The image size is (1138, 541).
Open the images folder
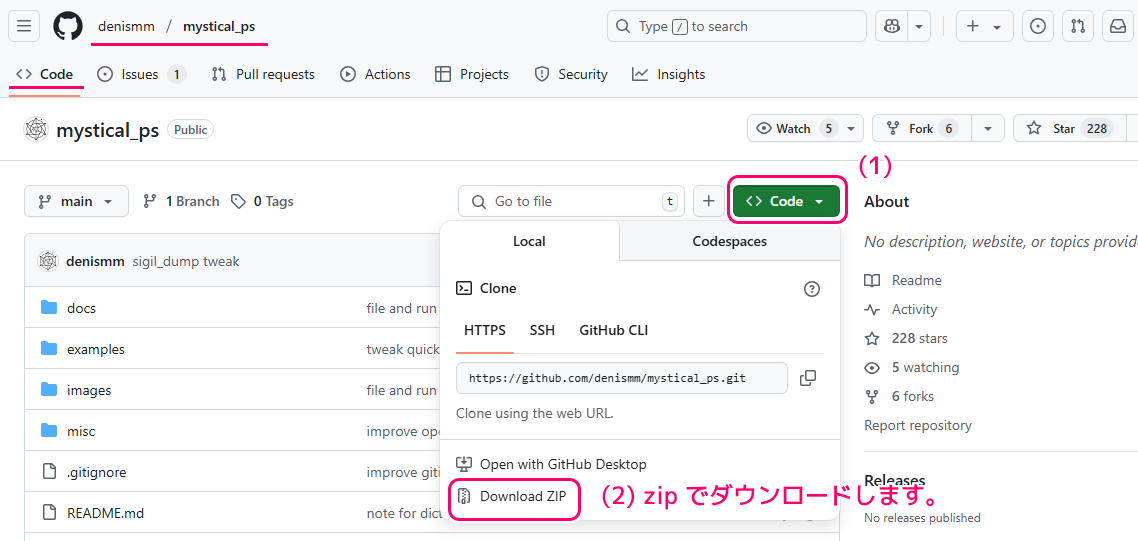pos(89,390)
